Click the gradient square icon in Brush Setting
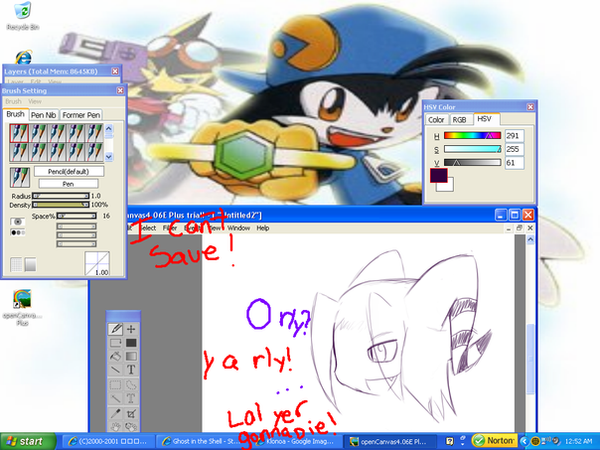 point(30,264)
